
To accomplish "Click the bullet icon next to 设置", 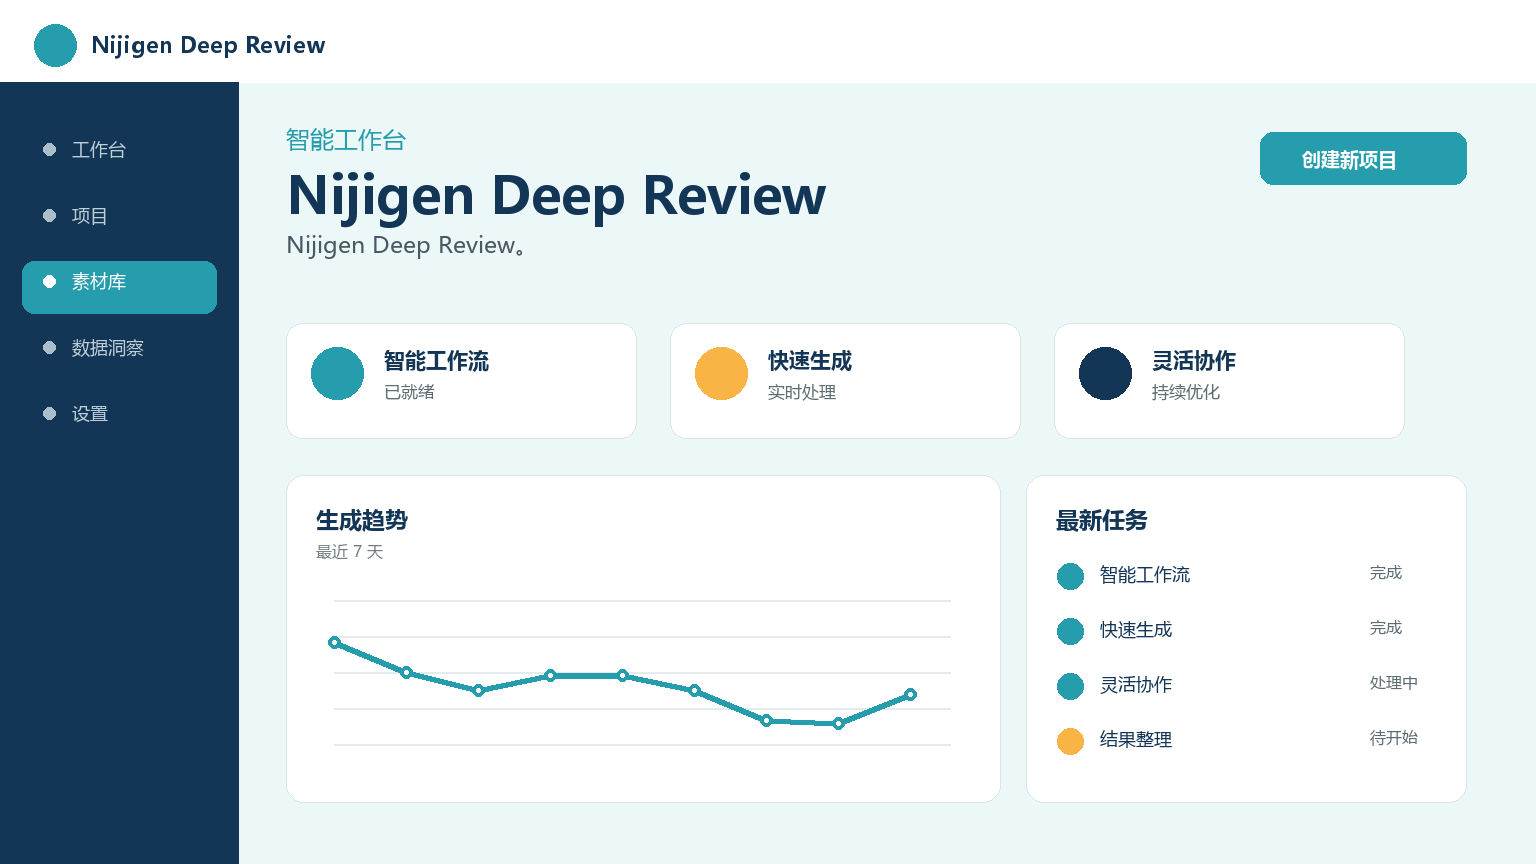I will pos(49,413).
